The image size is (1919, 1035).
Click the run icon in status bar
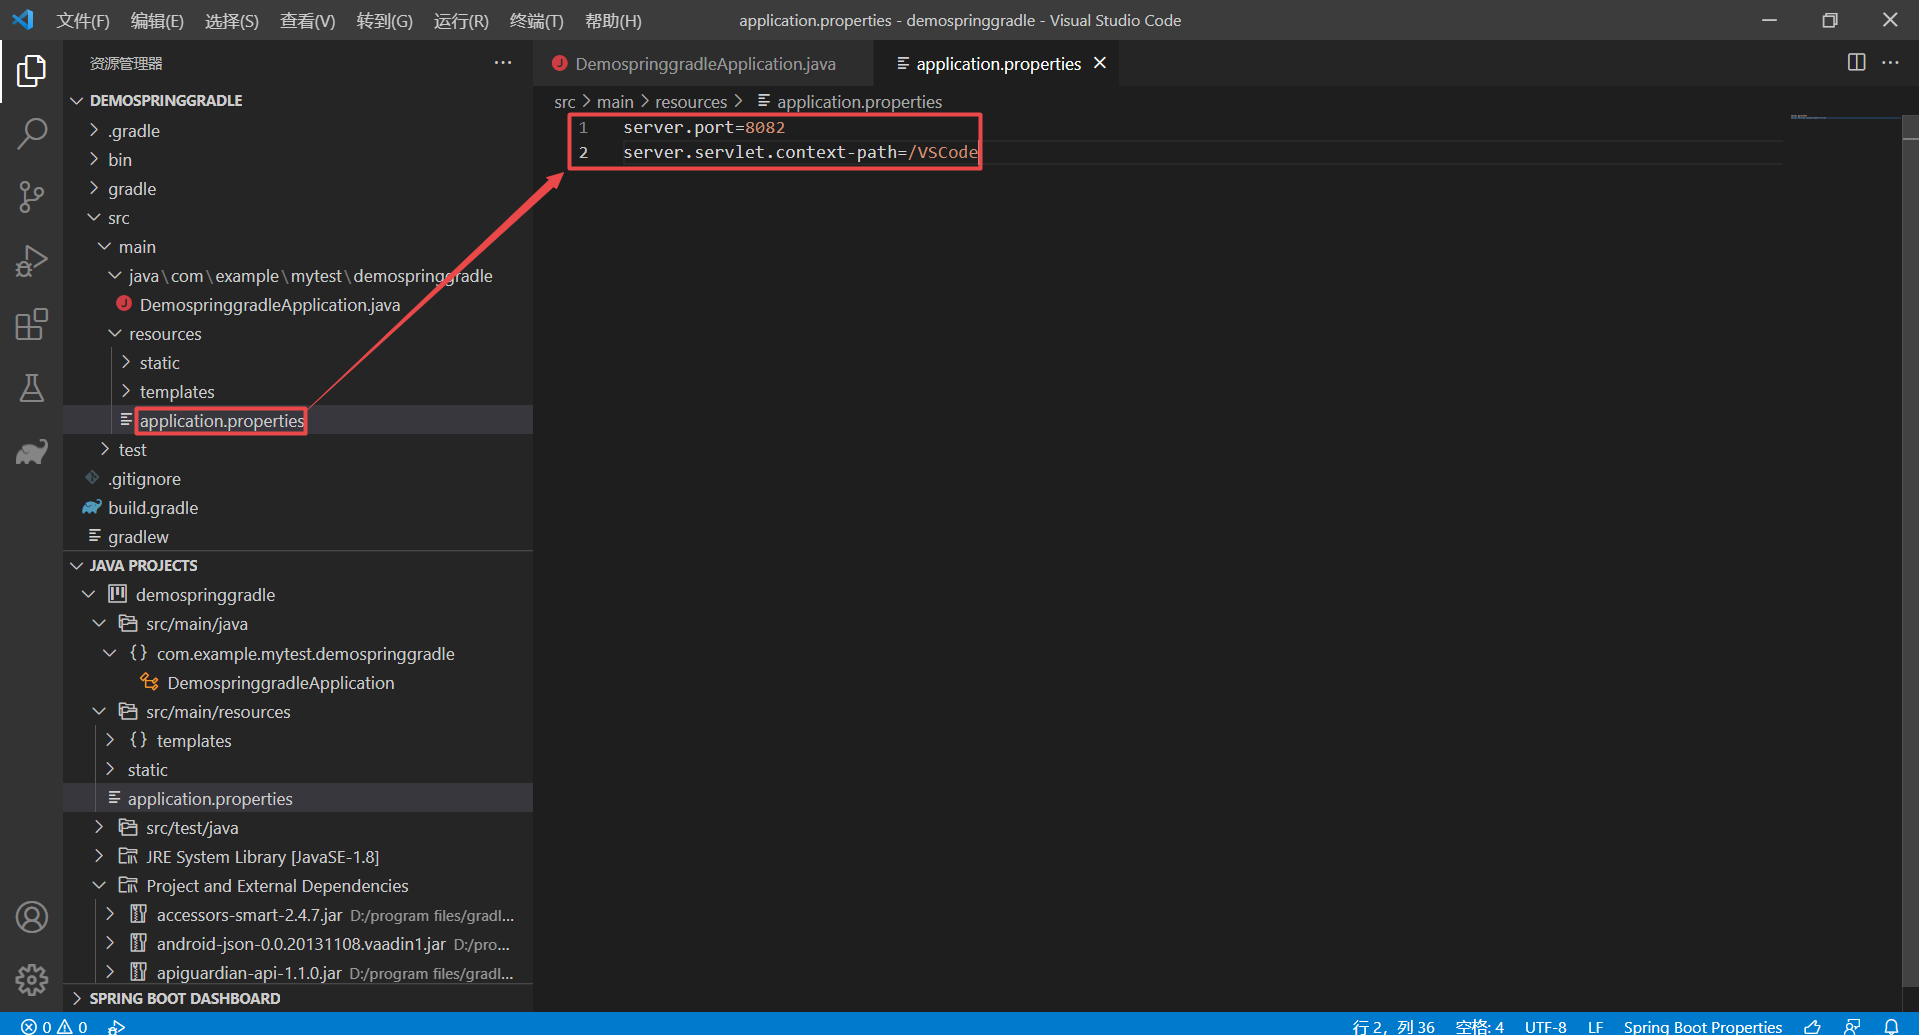tap(117, 1026)
